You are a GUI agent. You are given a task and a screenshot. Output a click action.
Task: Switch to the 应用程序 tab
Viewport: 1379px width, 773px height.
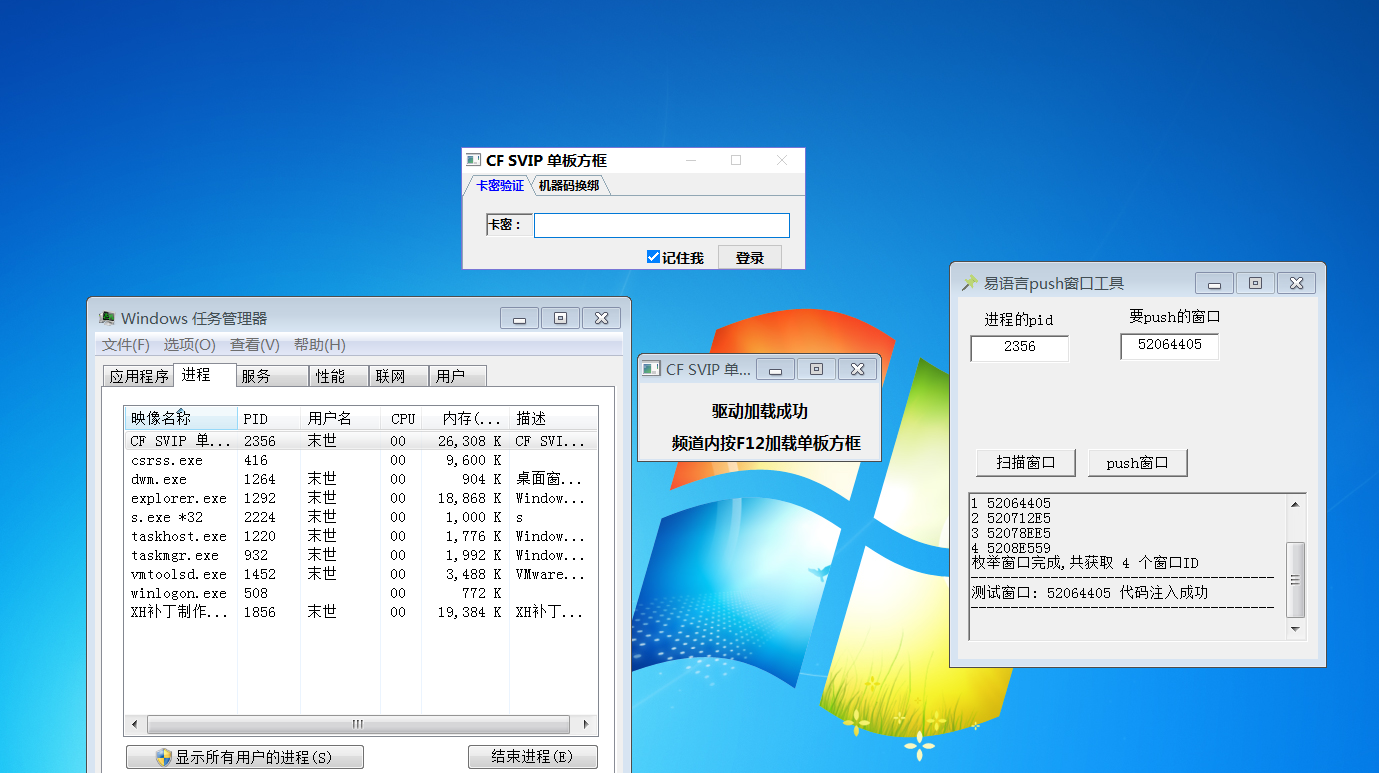pos(139,377)
